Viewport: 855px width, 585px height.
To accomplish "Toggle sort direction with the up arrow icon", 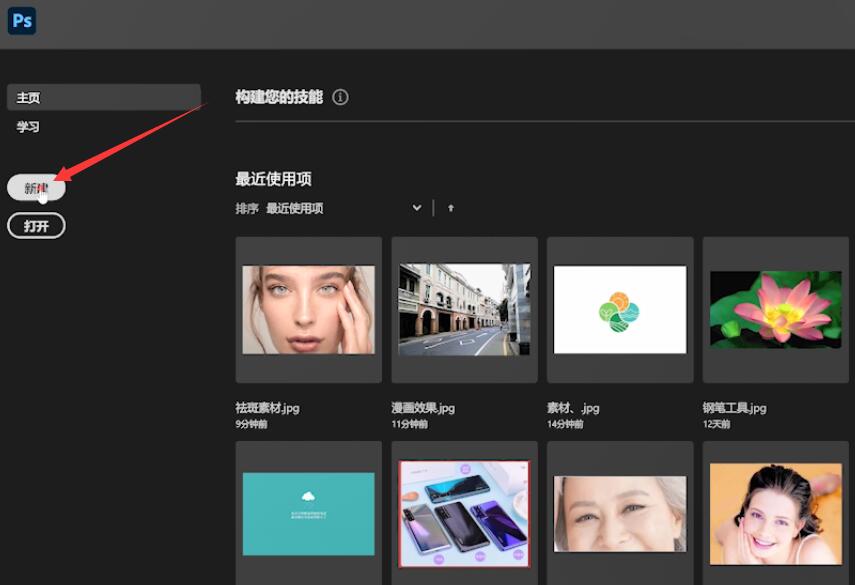I will [450, 208].
